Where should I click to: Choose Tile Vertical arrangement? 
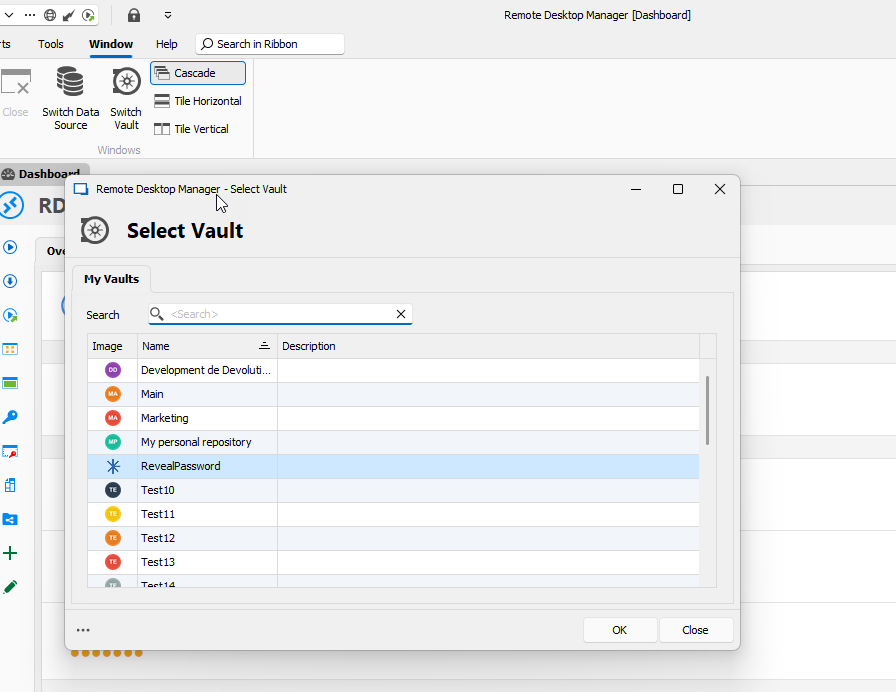[x=191, y=129]
